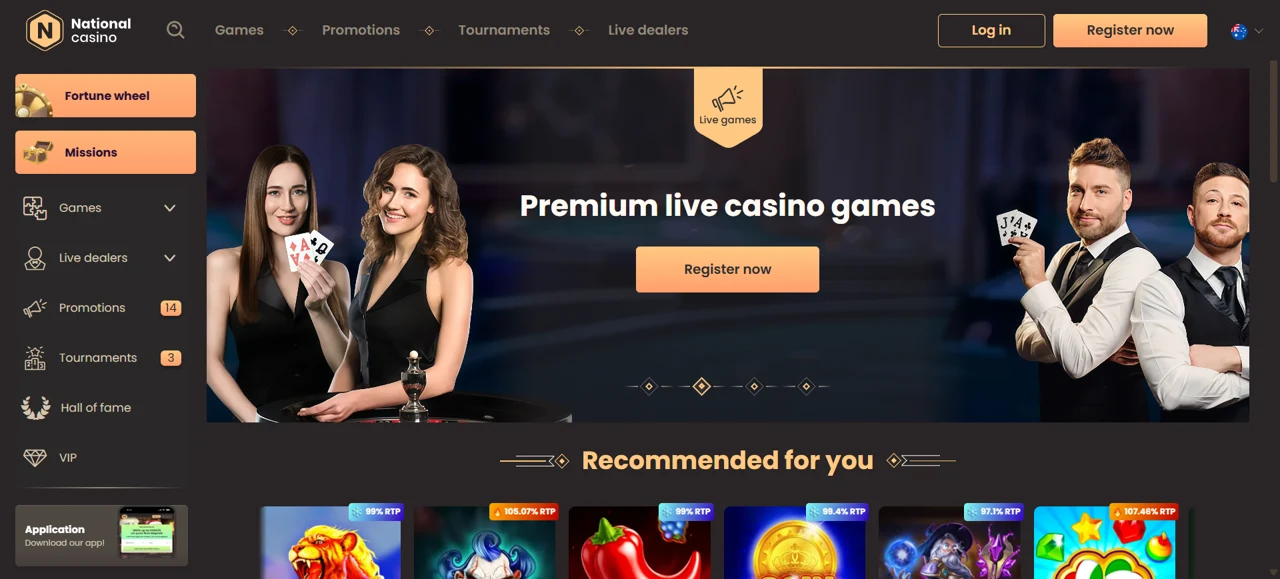
Task: Click the banner Register now button
Action: pos(727,269)
